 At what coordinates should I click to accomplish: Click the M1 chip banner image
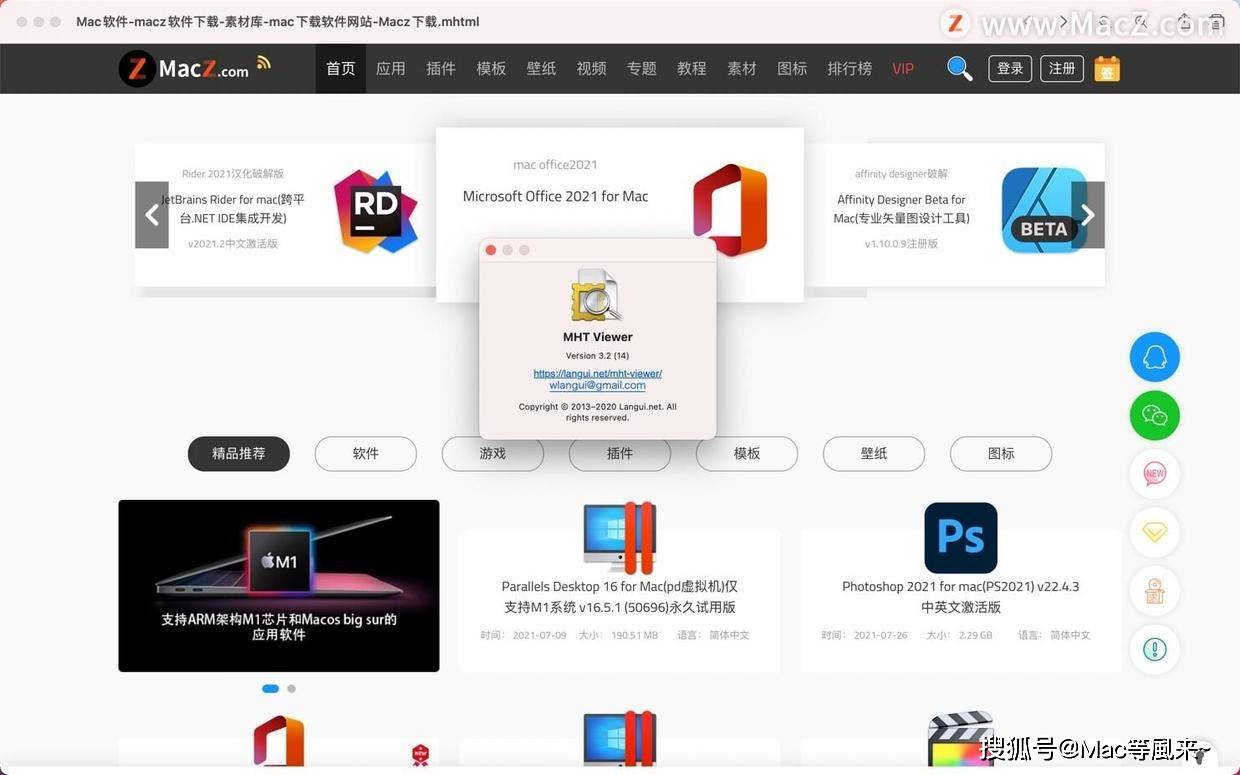279,586
